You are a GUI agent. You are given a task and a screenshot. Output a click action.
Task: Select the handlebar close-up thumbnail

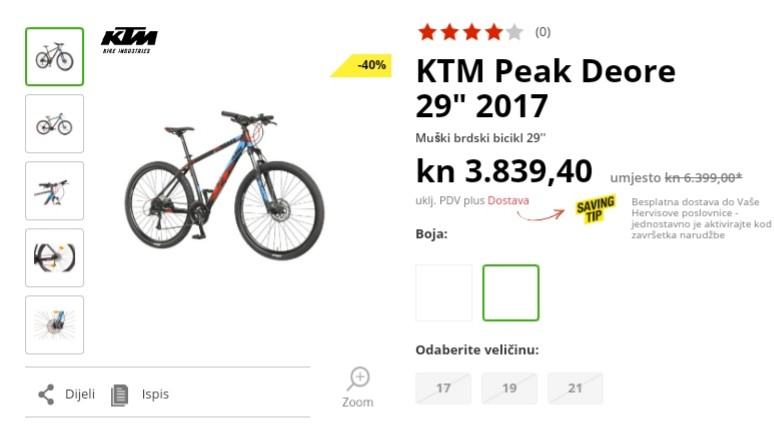point(55,191)
